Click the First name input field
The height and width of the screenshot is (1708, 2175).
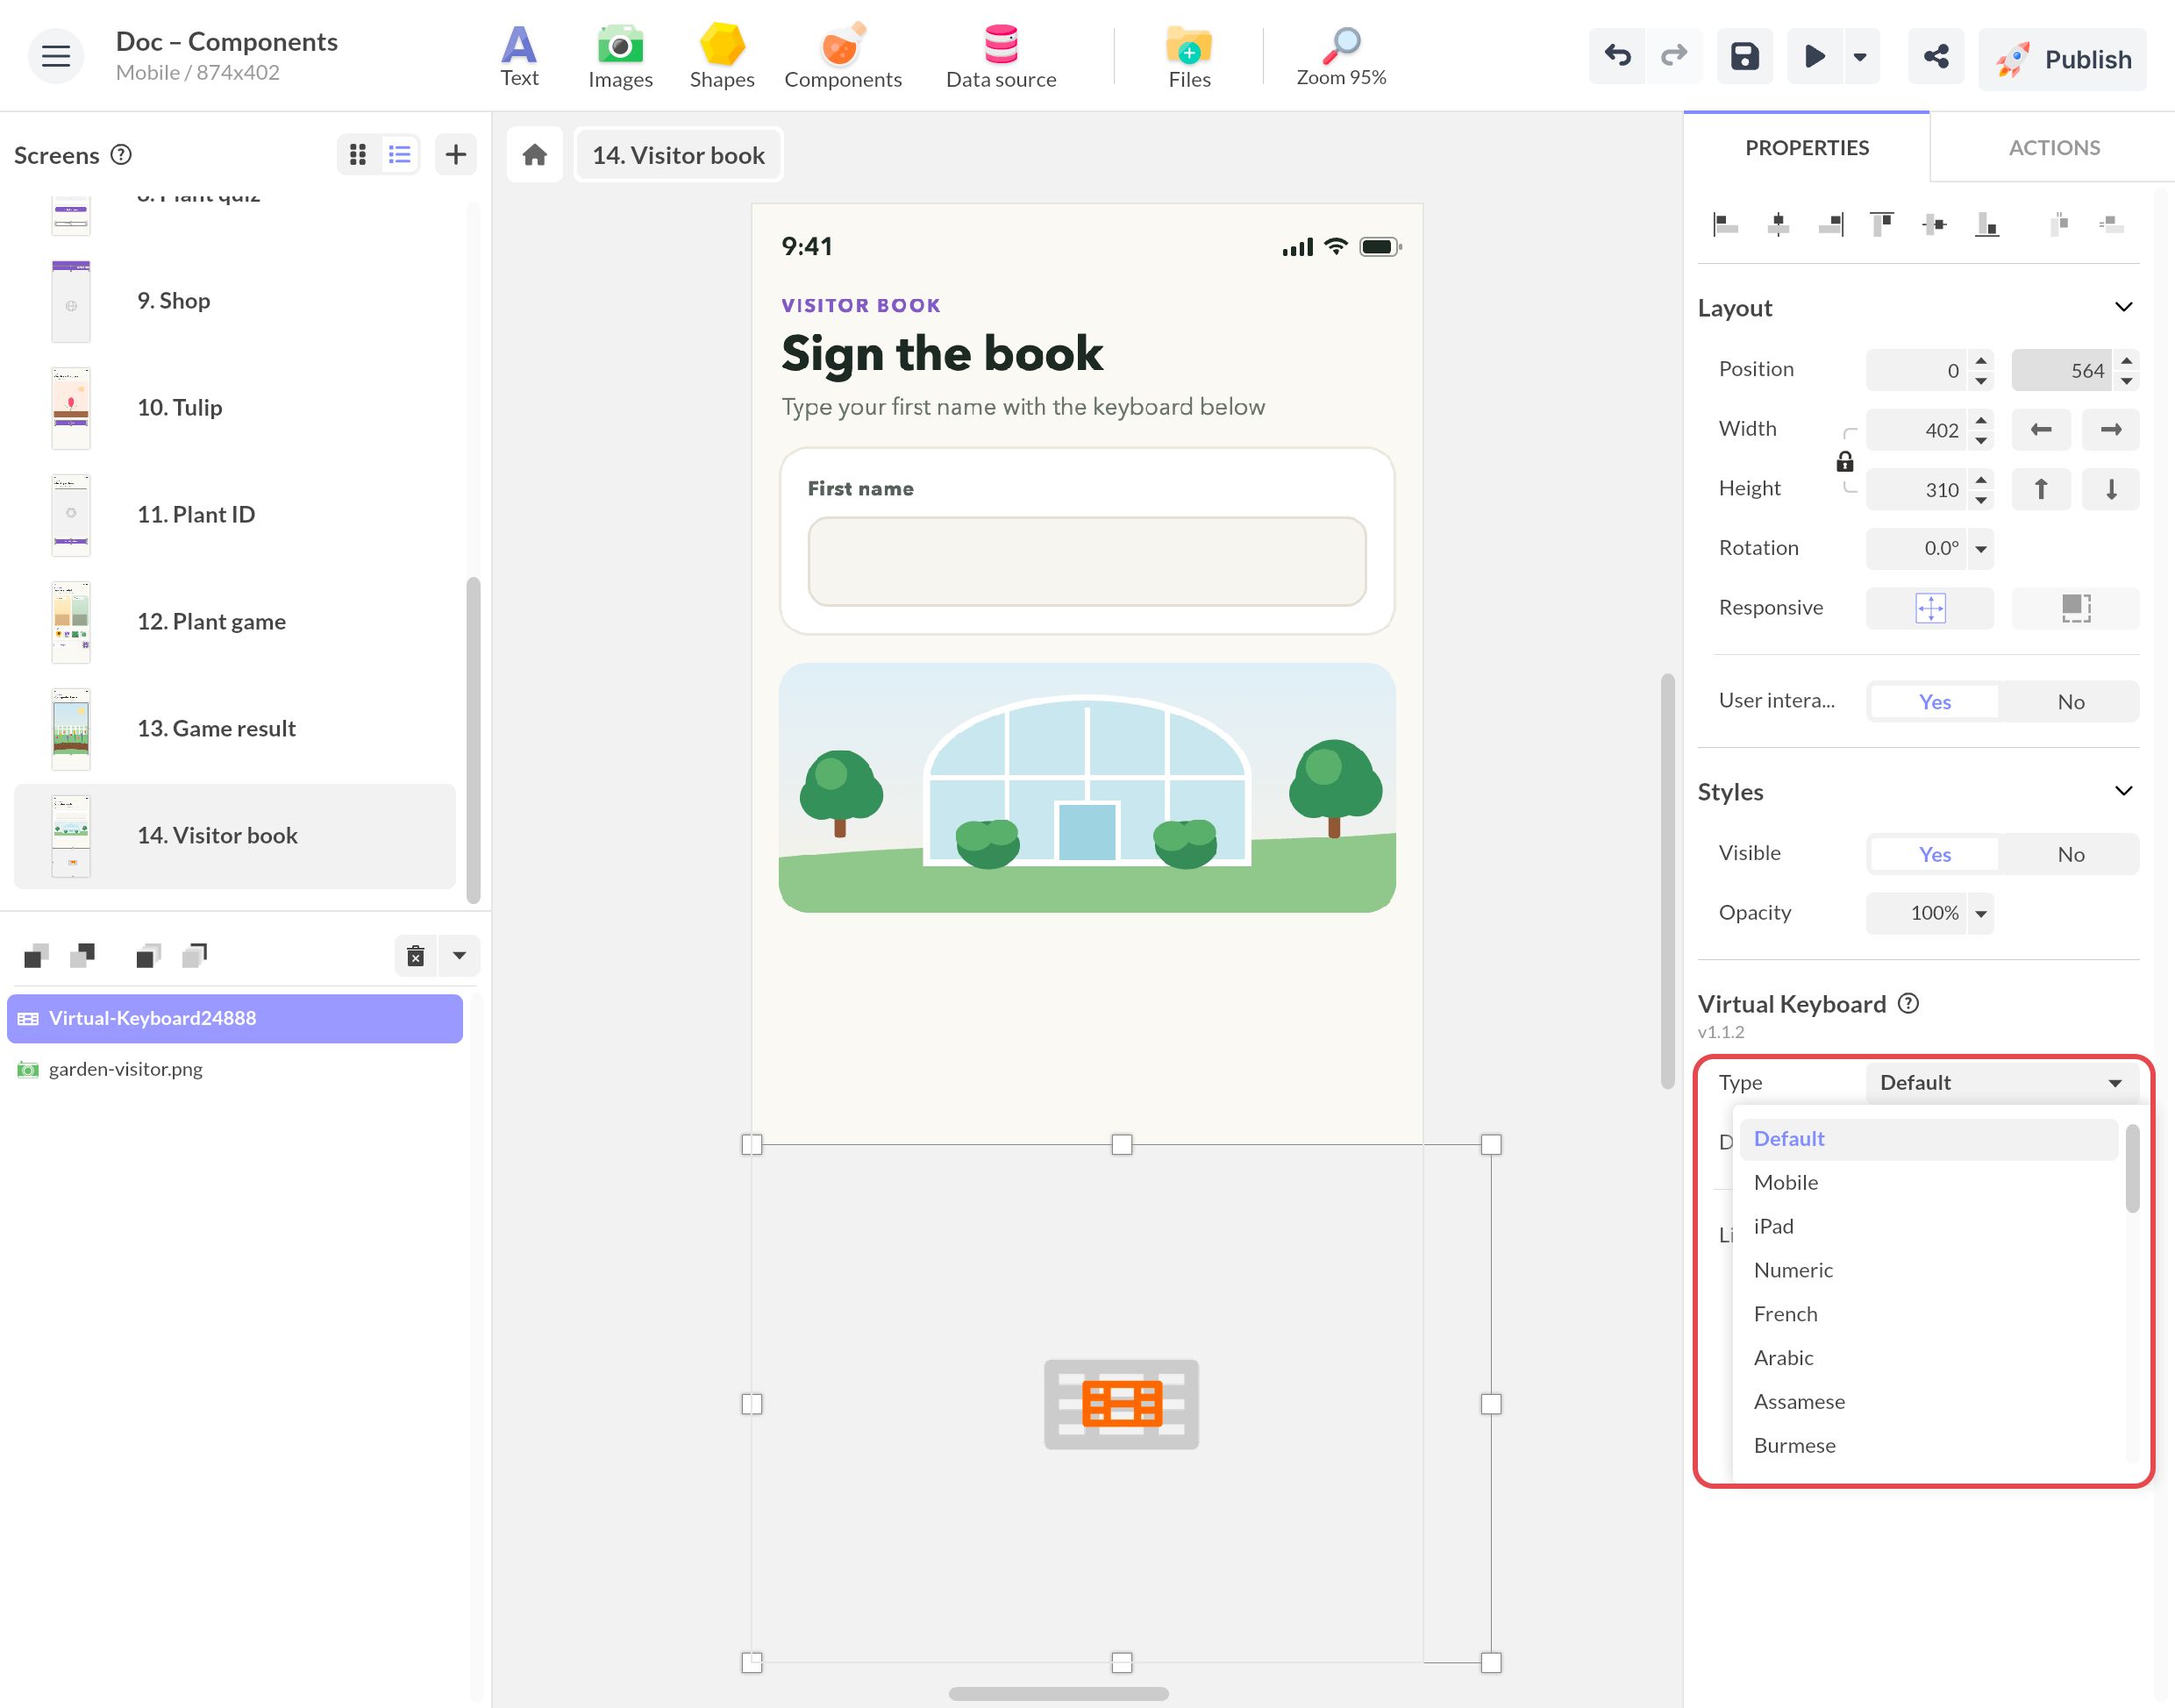tap(1086, 561)
